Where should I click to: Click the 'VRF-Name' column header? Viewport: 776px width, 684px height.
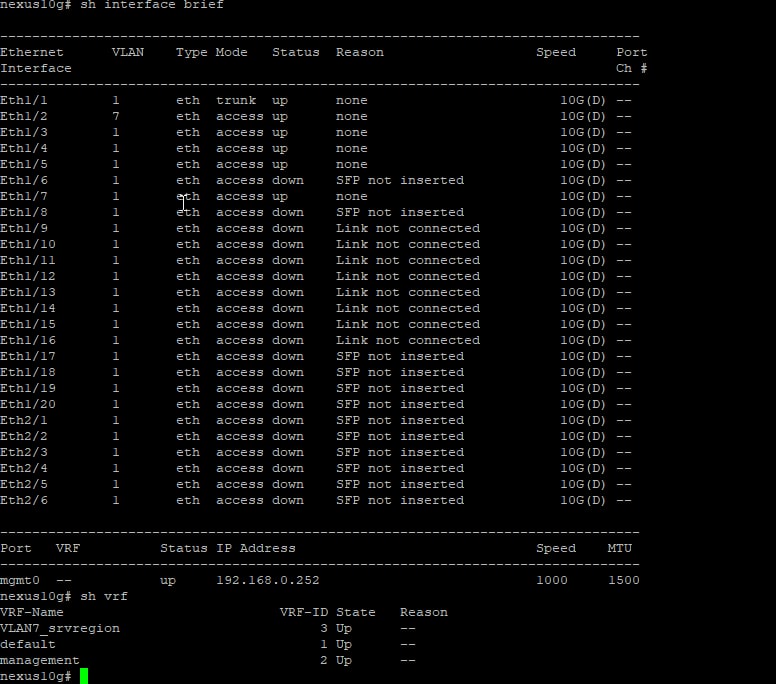pos(32,612)
